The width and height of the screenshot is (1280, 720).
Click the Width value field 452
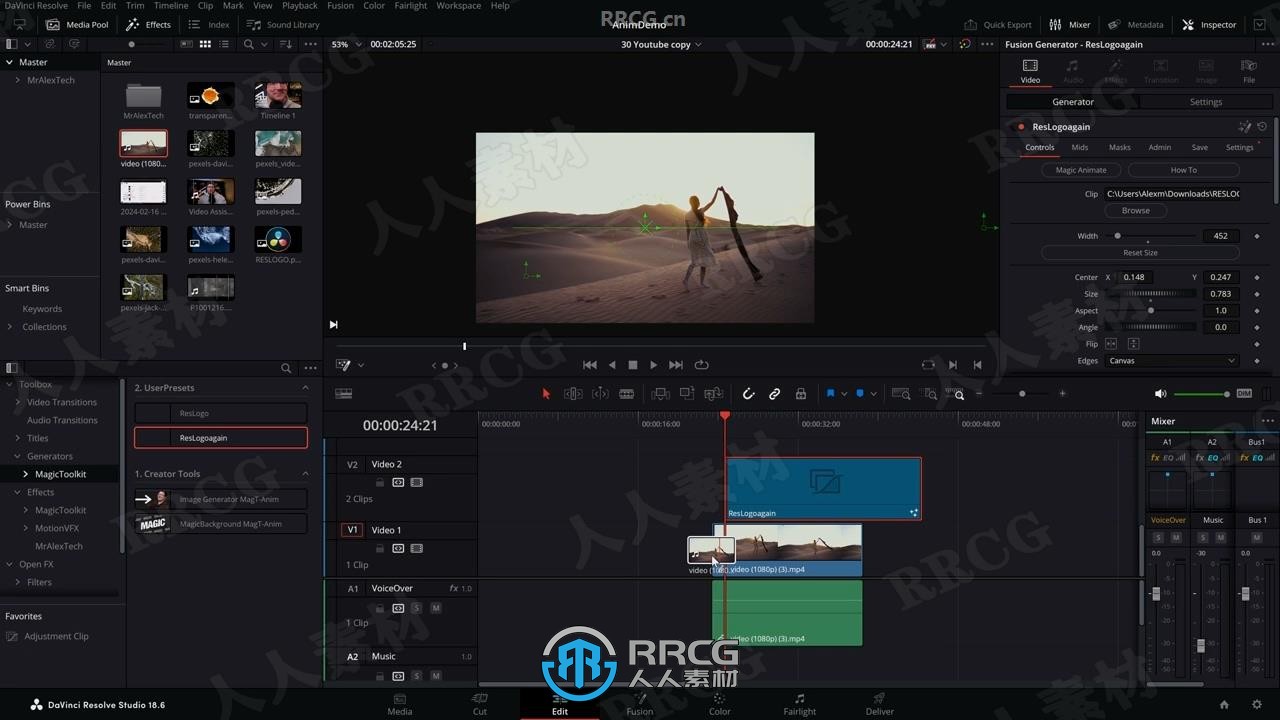point(1220,236)
